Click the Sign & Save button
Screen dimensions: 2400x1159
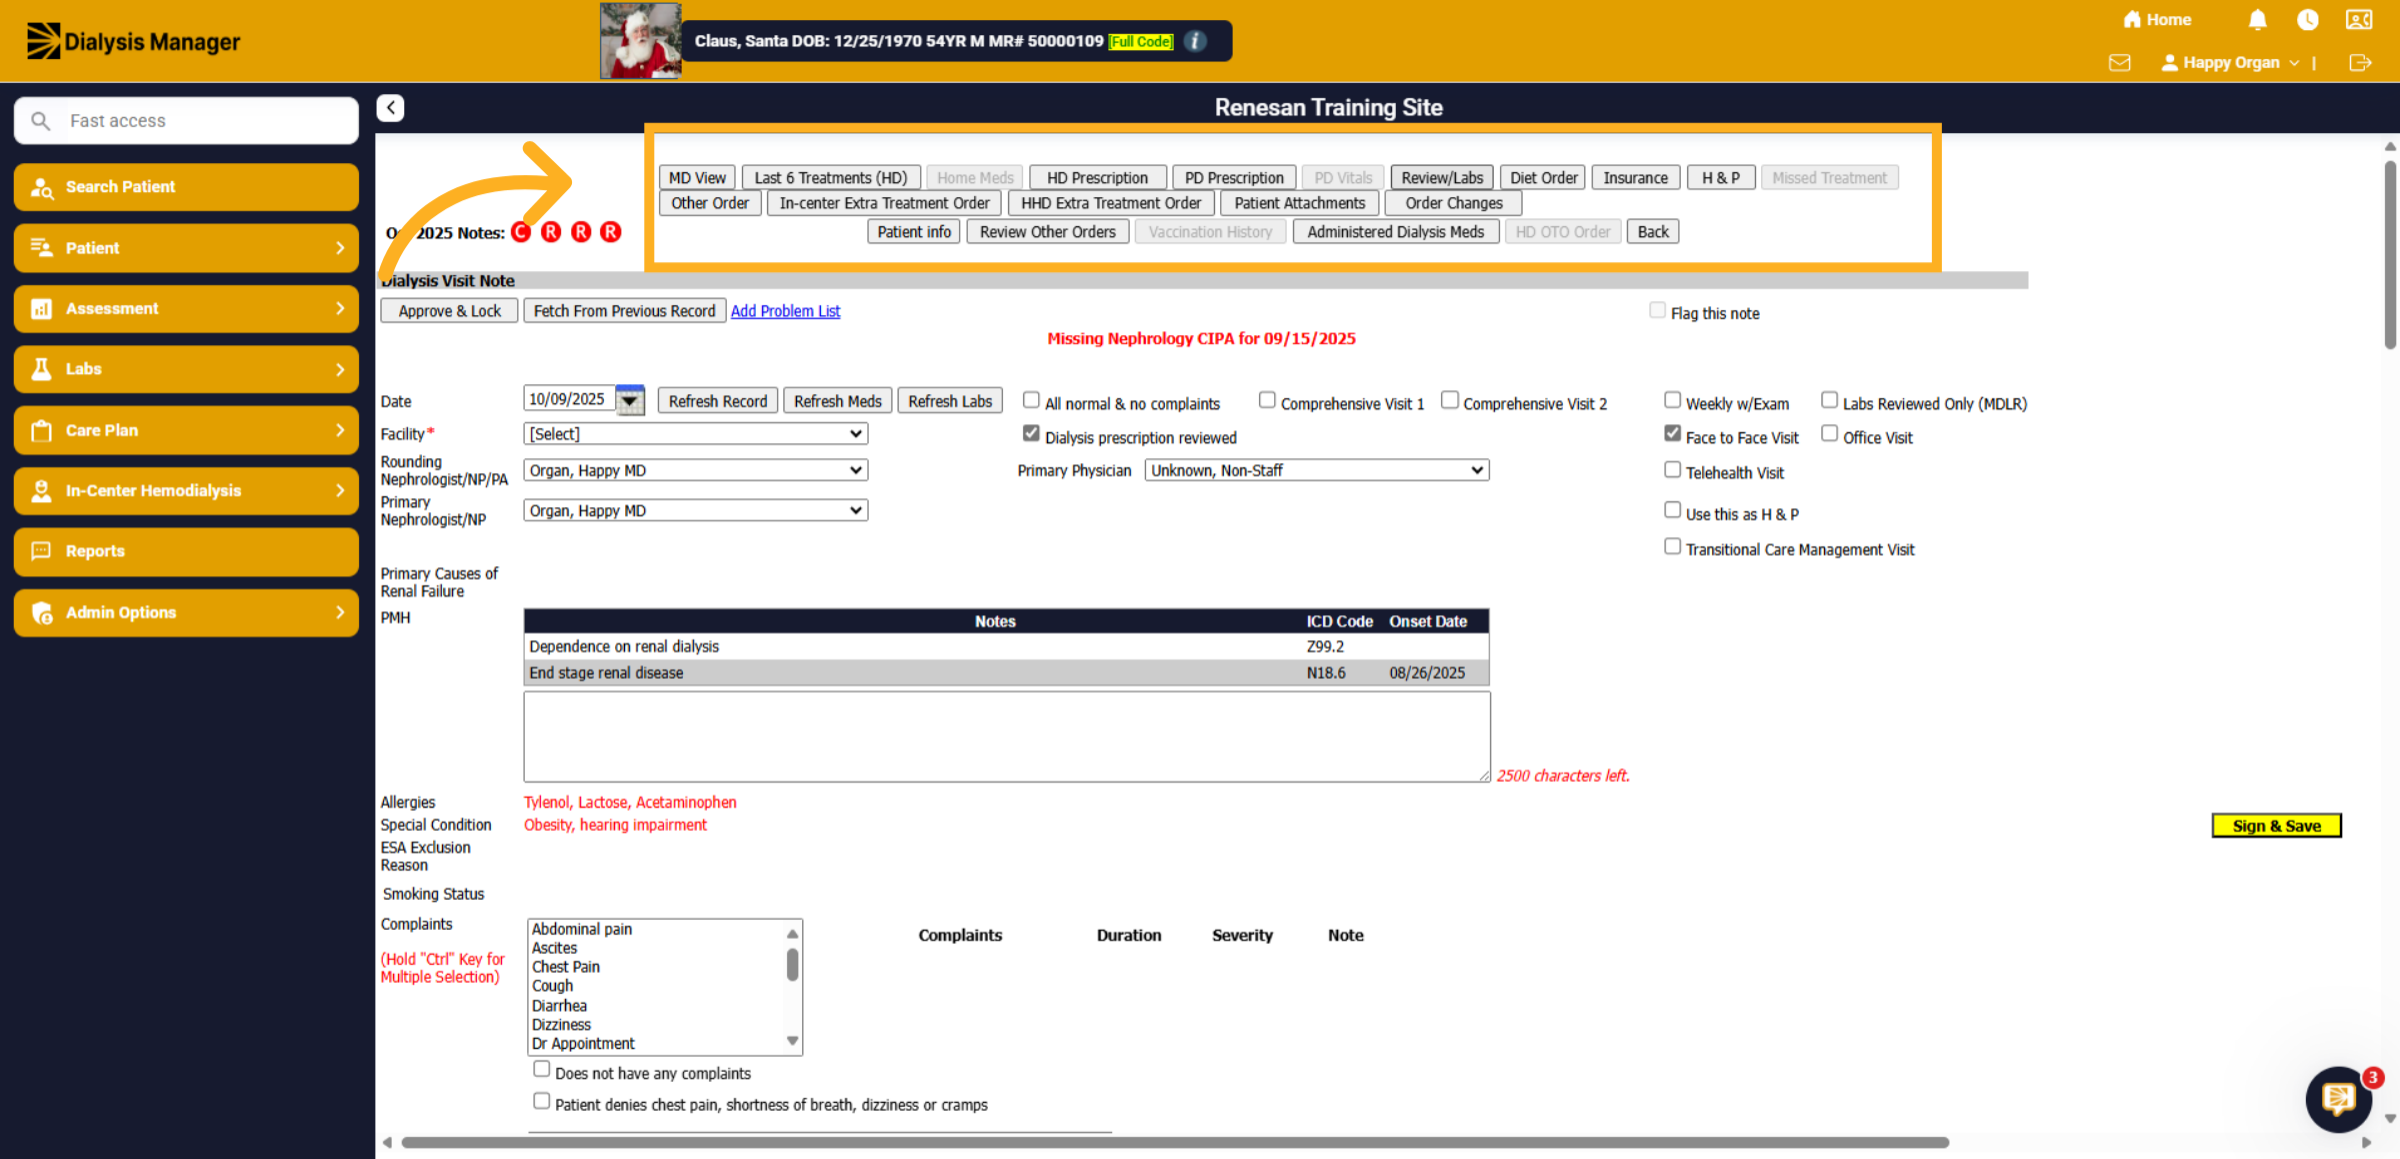2276,826
